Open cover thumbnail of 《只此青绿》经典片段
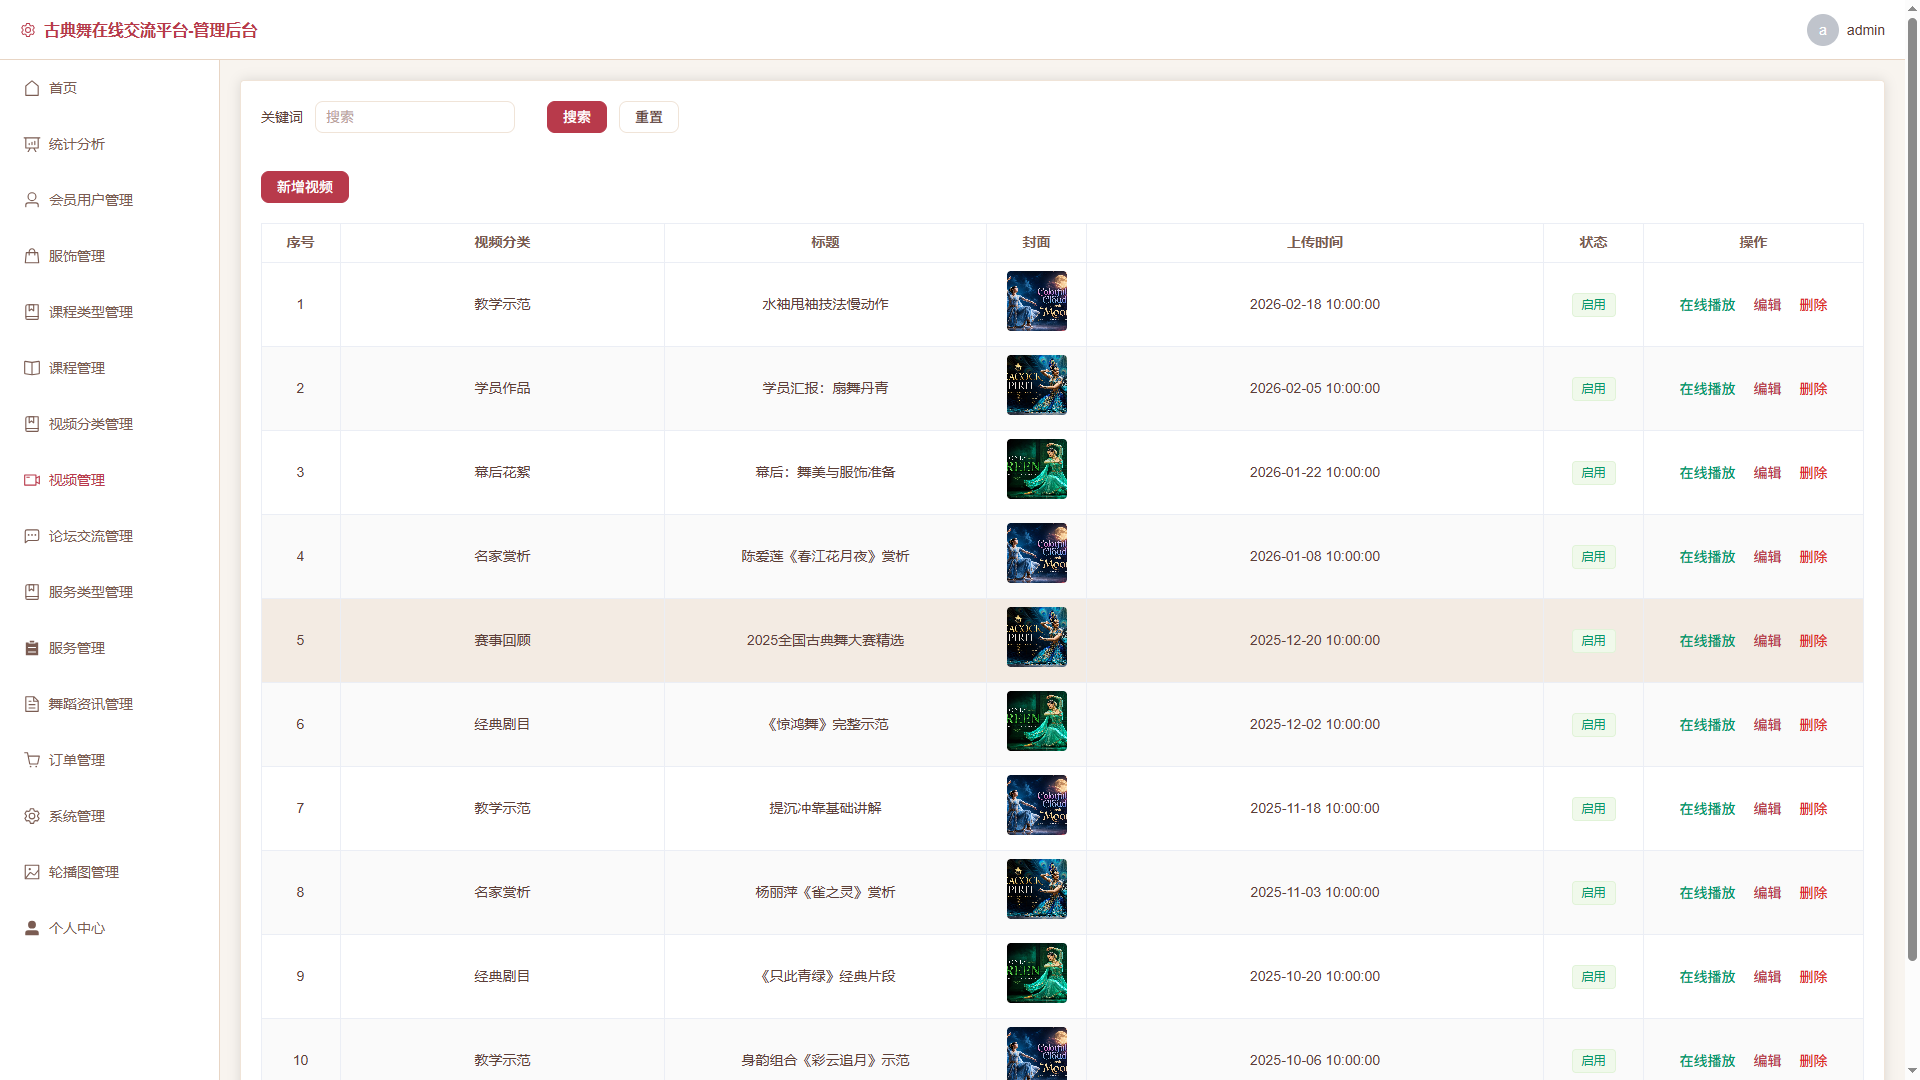1920x1080 pixels. (x=1037, y=973)
